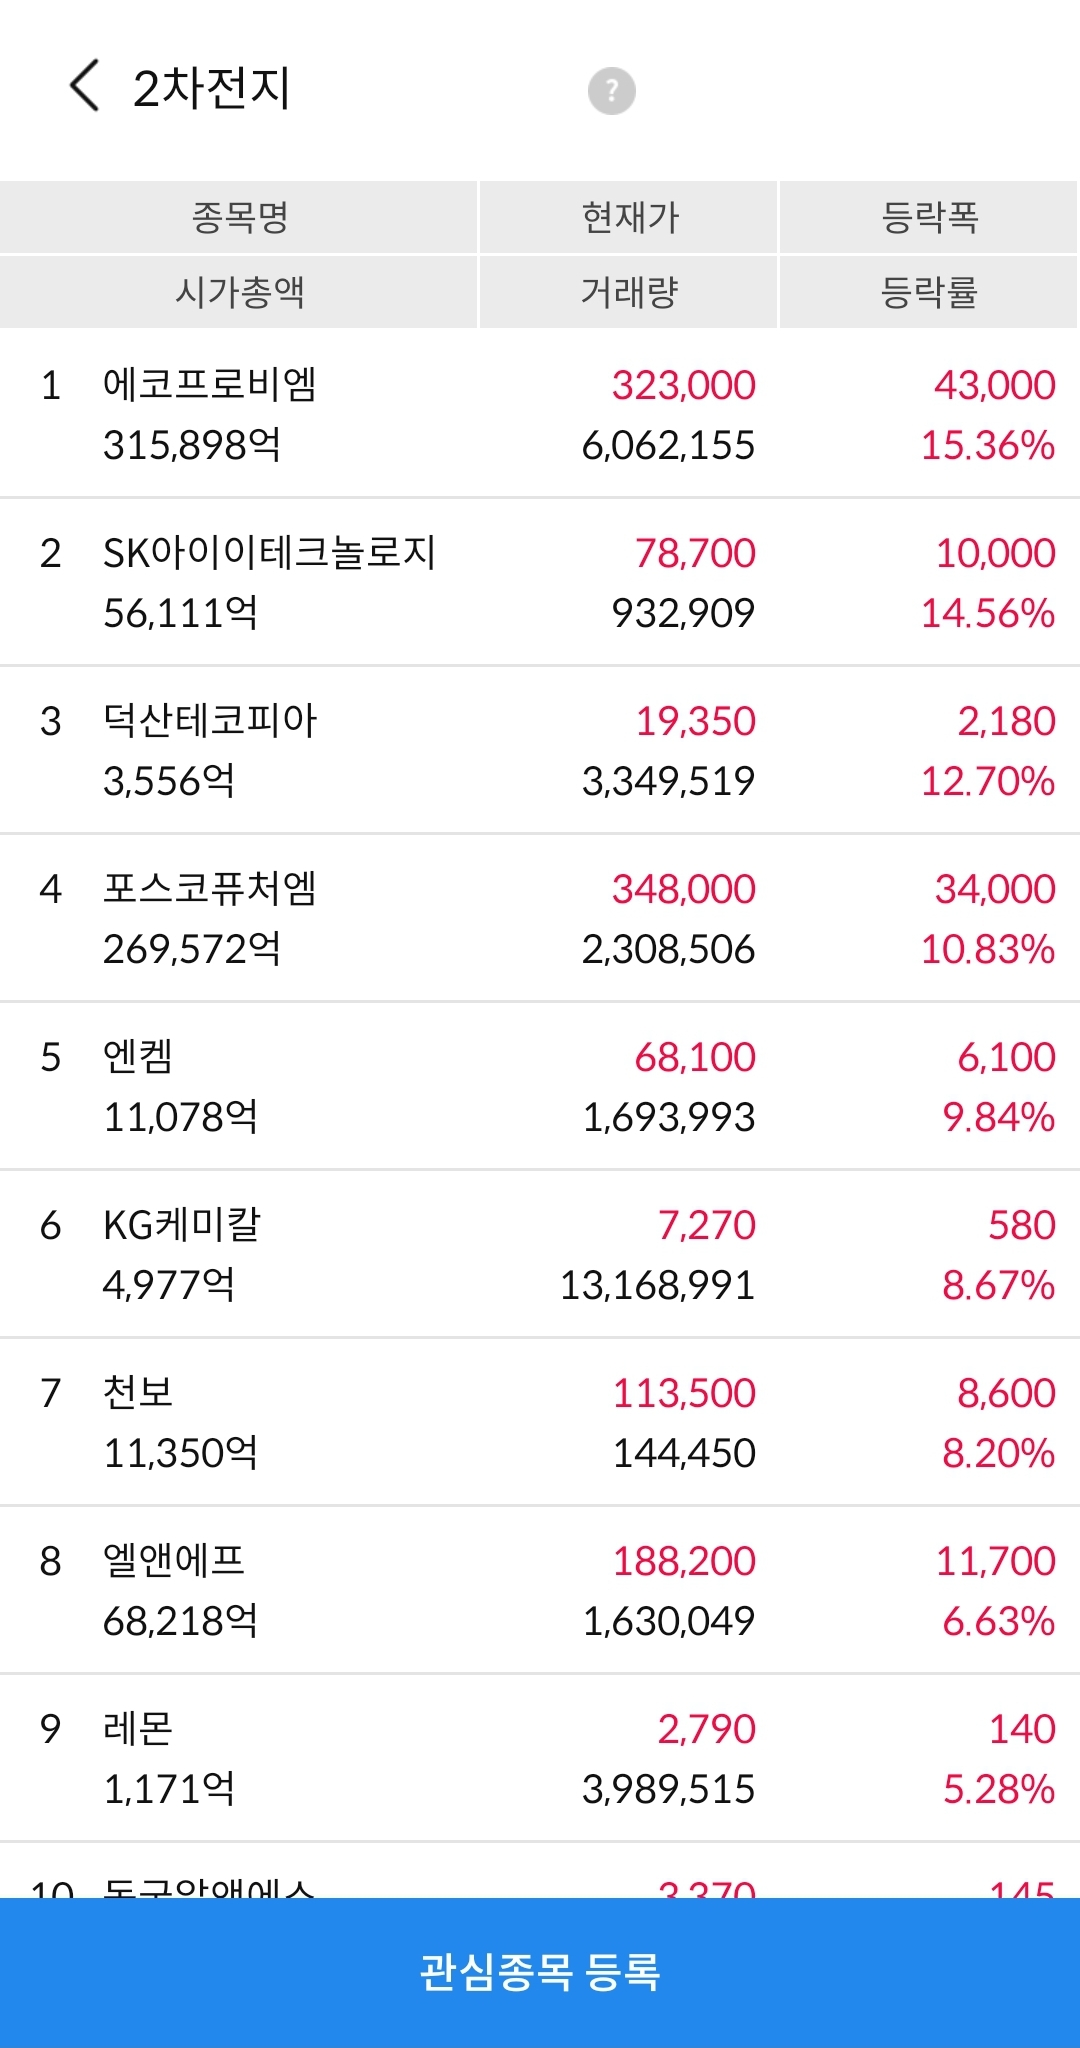Viewport: 1080px width, 2048px height.
Task: Open the 천보 stock row
Action: pos(540,1422)
